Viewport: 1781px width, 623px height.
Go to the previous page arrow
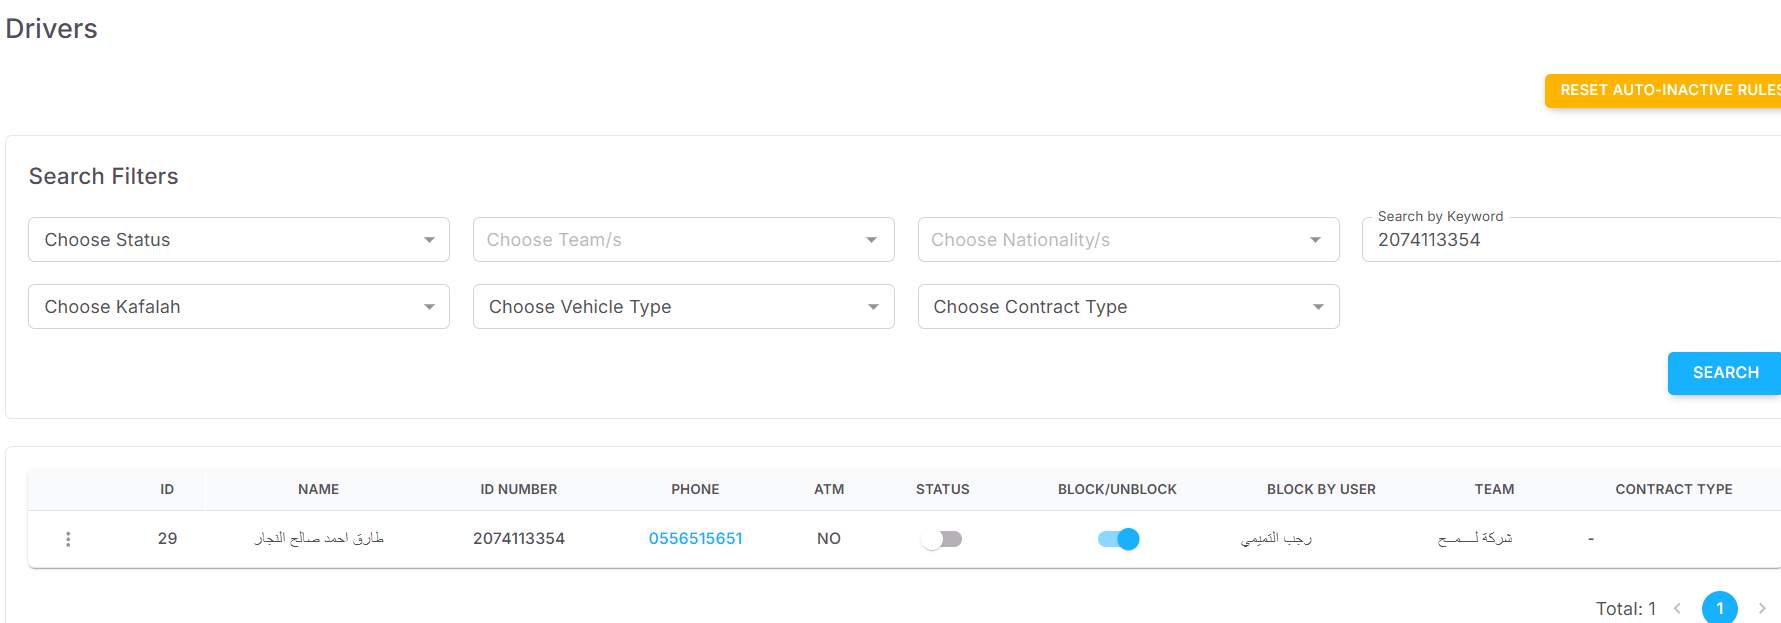point(1677,608)
